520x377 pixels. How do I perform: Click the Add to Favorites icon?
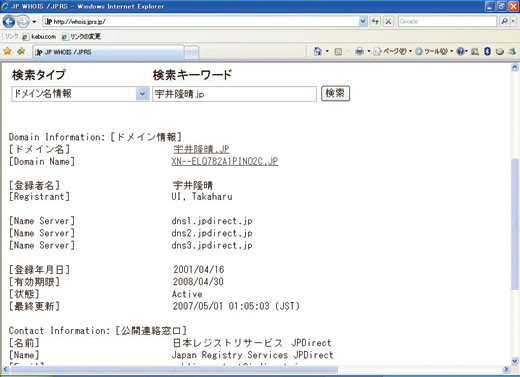point(21,51)
